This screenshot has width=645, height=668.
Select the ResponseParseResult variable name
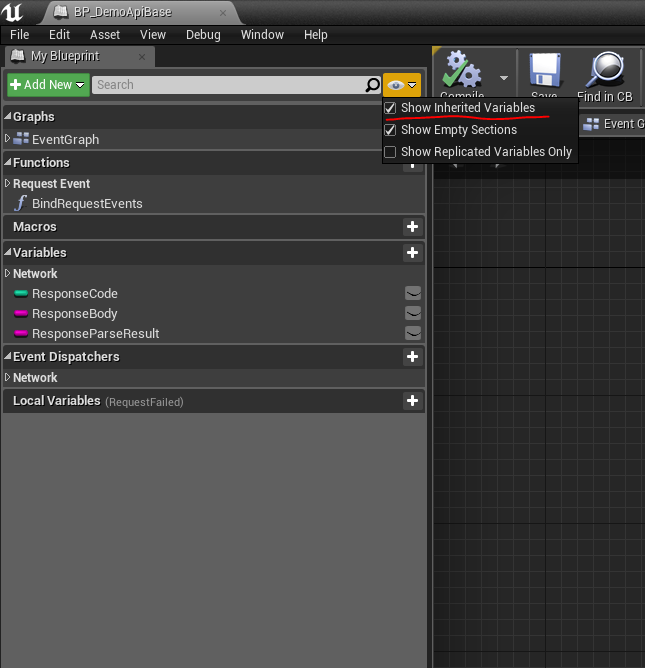[95, 333]
